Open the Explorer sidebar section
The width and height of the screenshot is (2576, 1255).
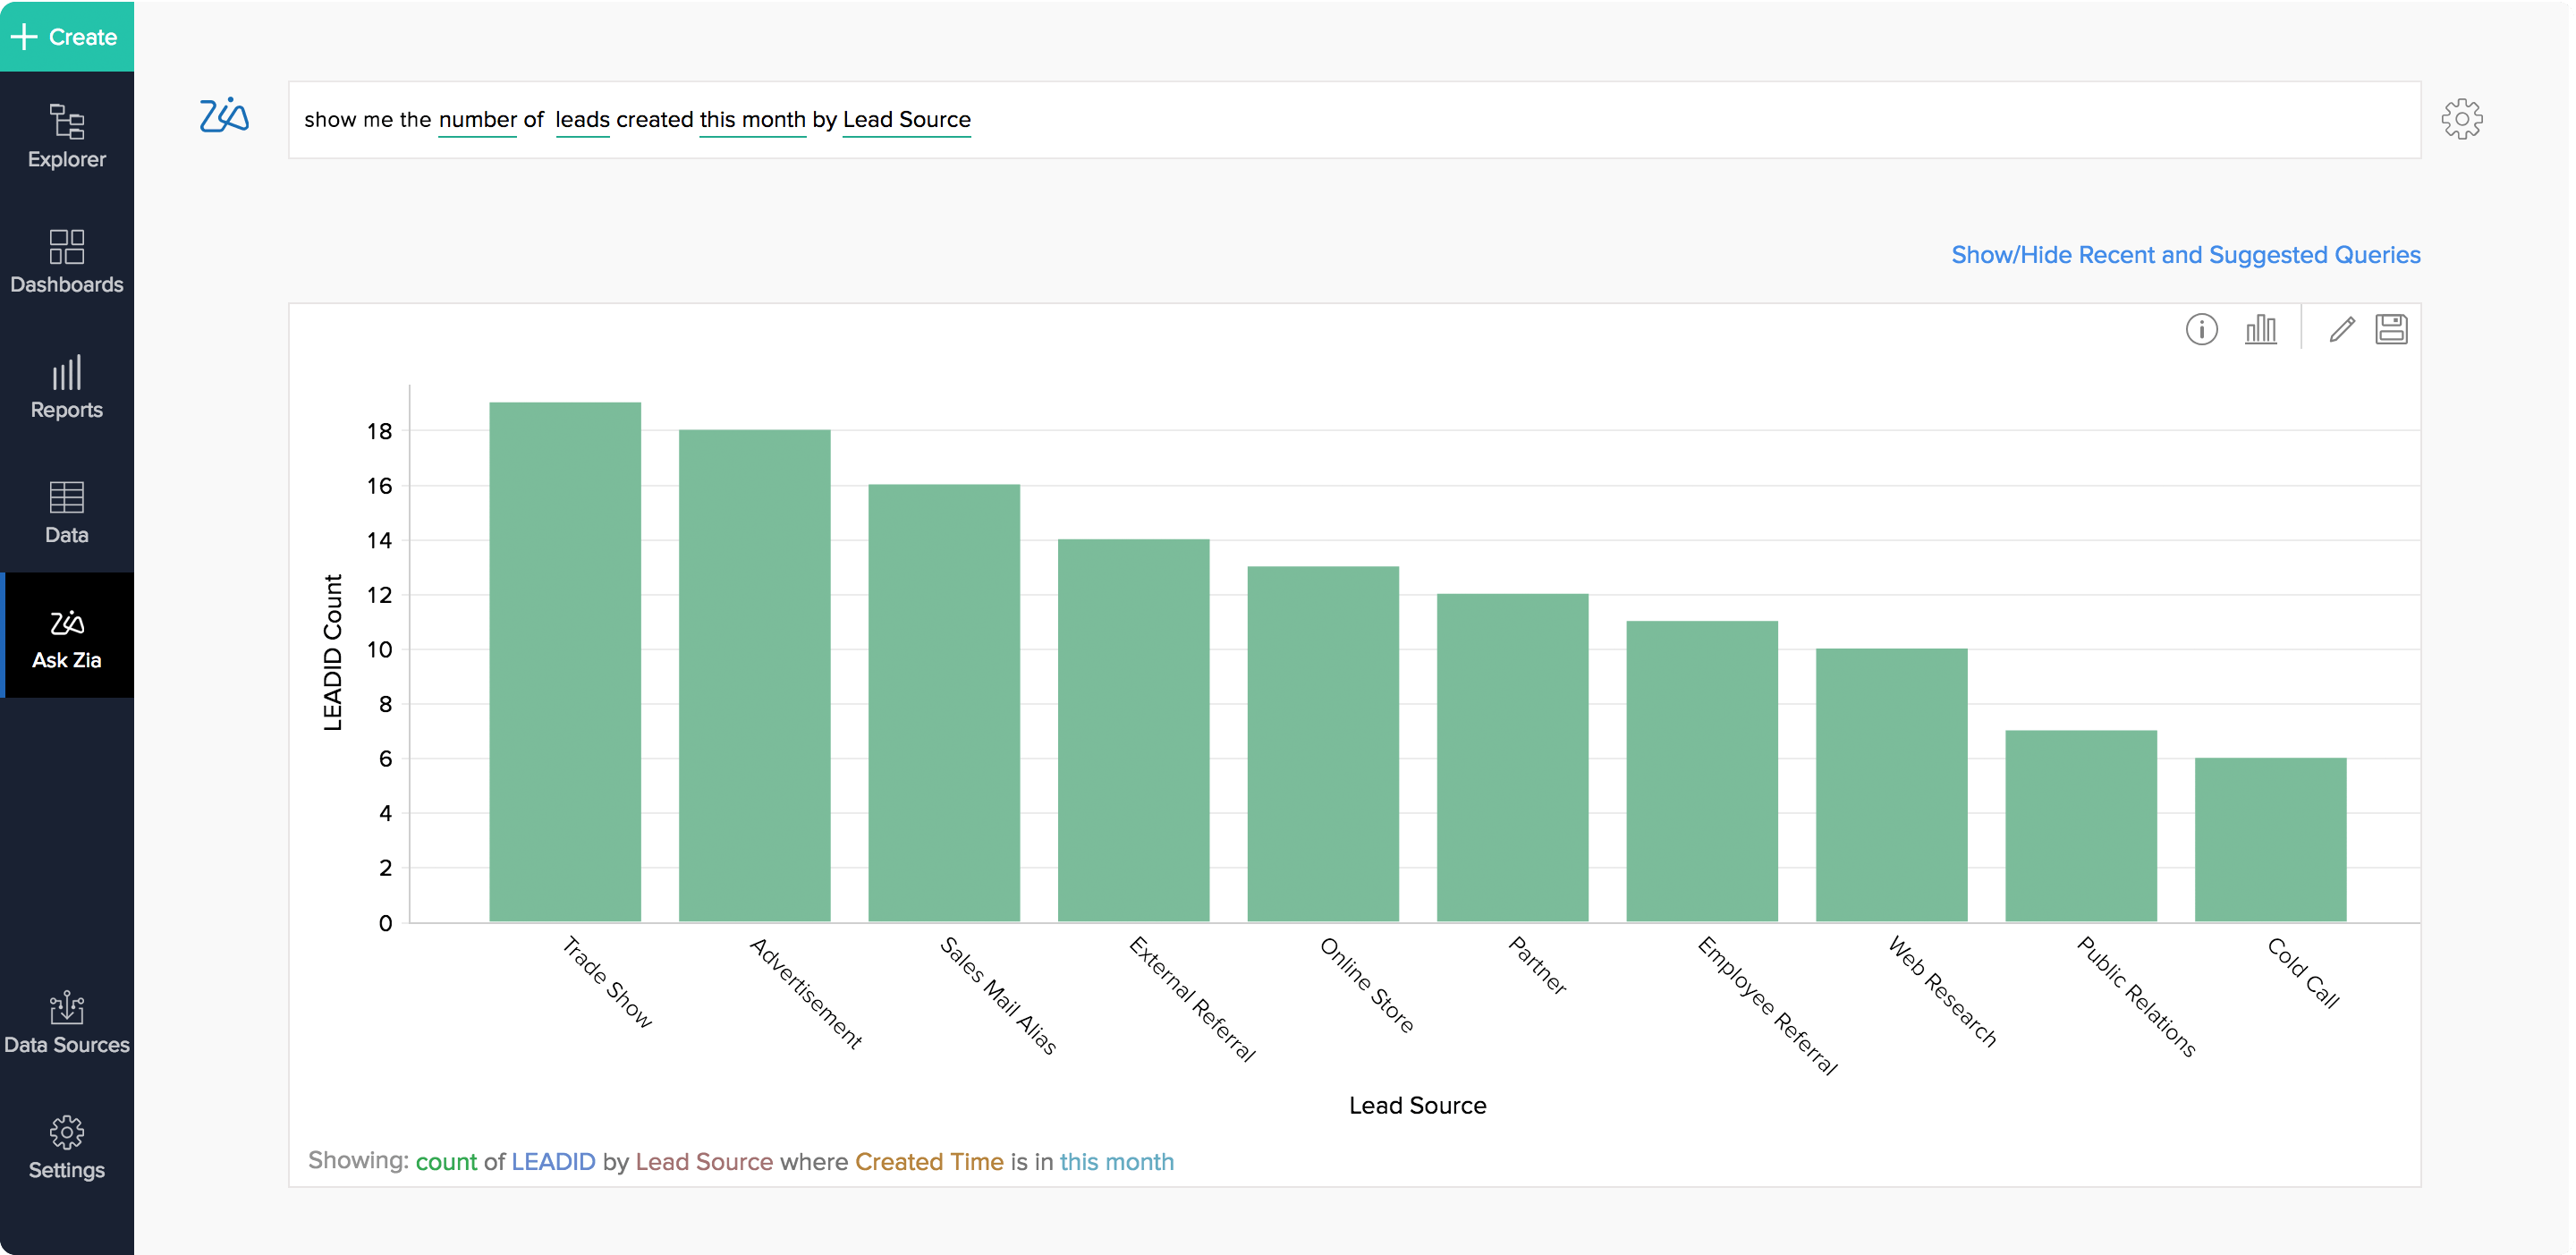[66, 136]
